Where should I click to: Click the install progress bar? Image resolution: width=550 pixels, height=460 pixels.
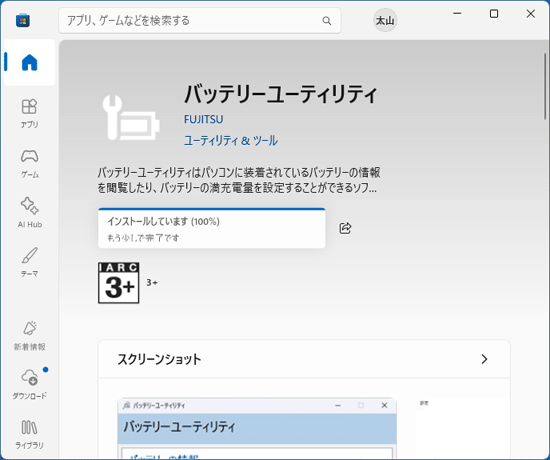point(212,209)
